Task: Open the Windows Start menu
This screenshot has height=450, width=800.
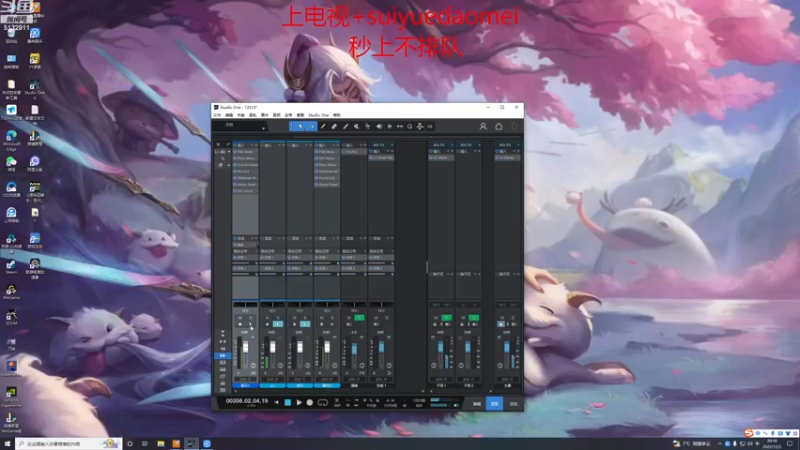Action: [x=7, y=444]
